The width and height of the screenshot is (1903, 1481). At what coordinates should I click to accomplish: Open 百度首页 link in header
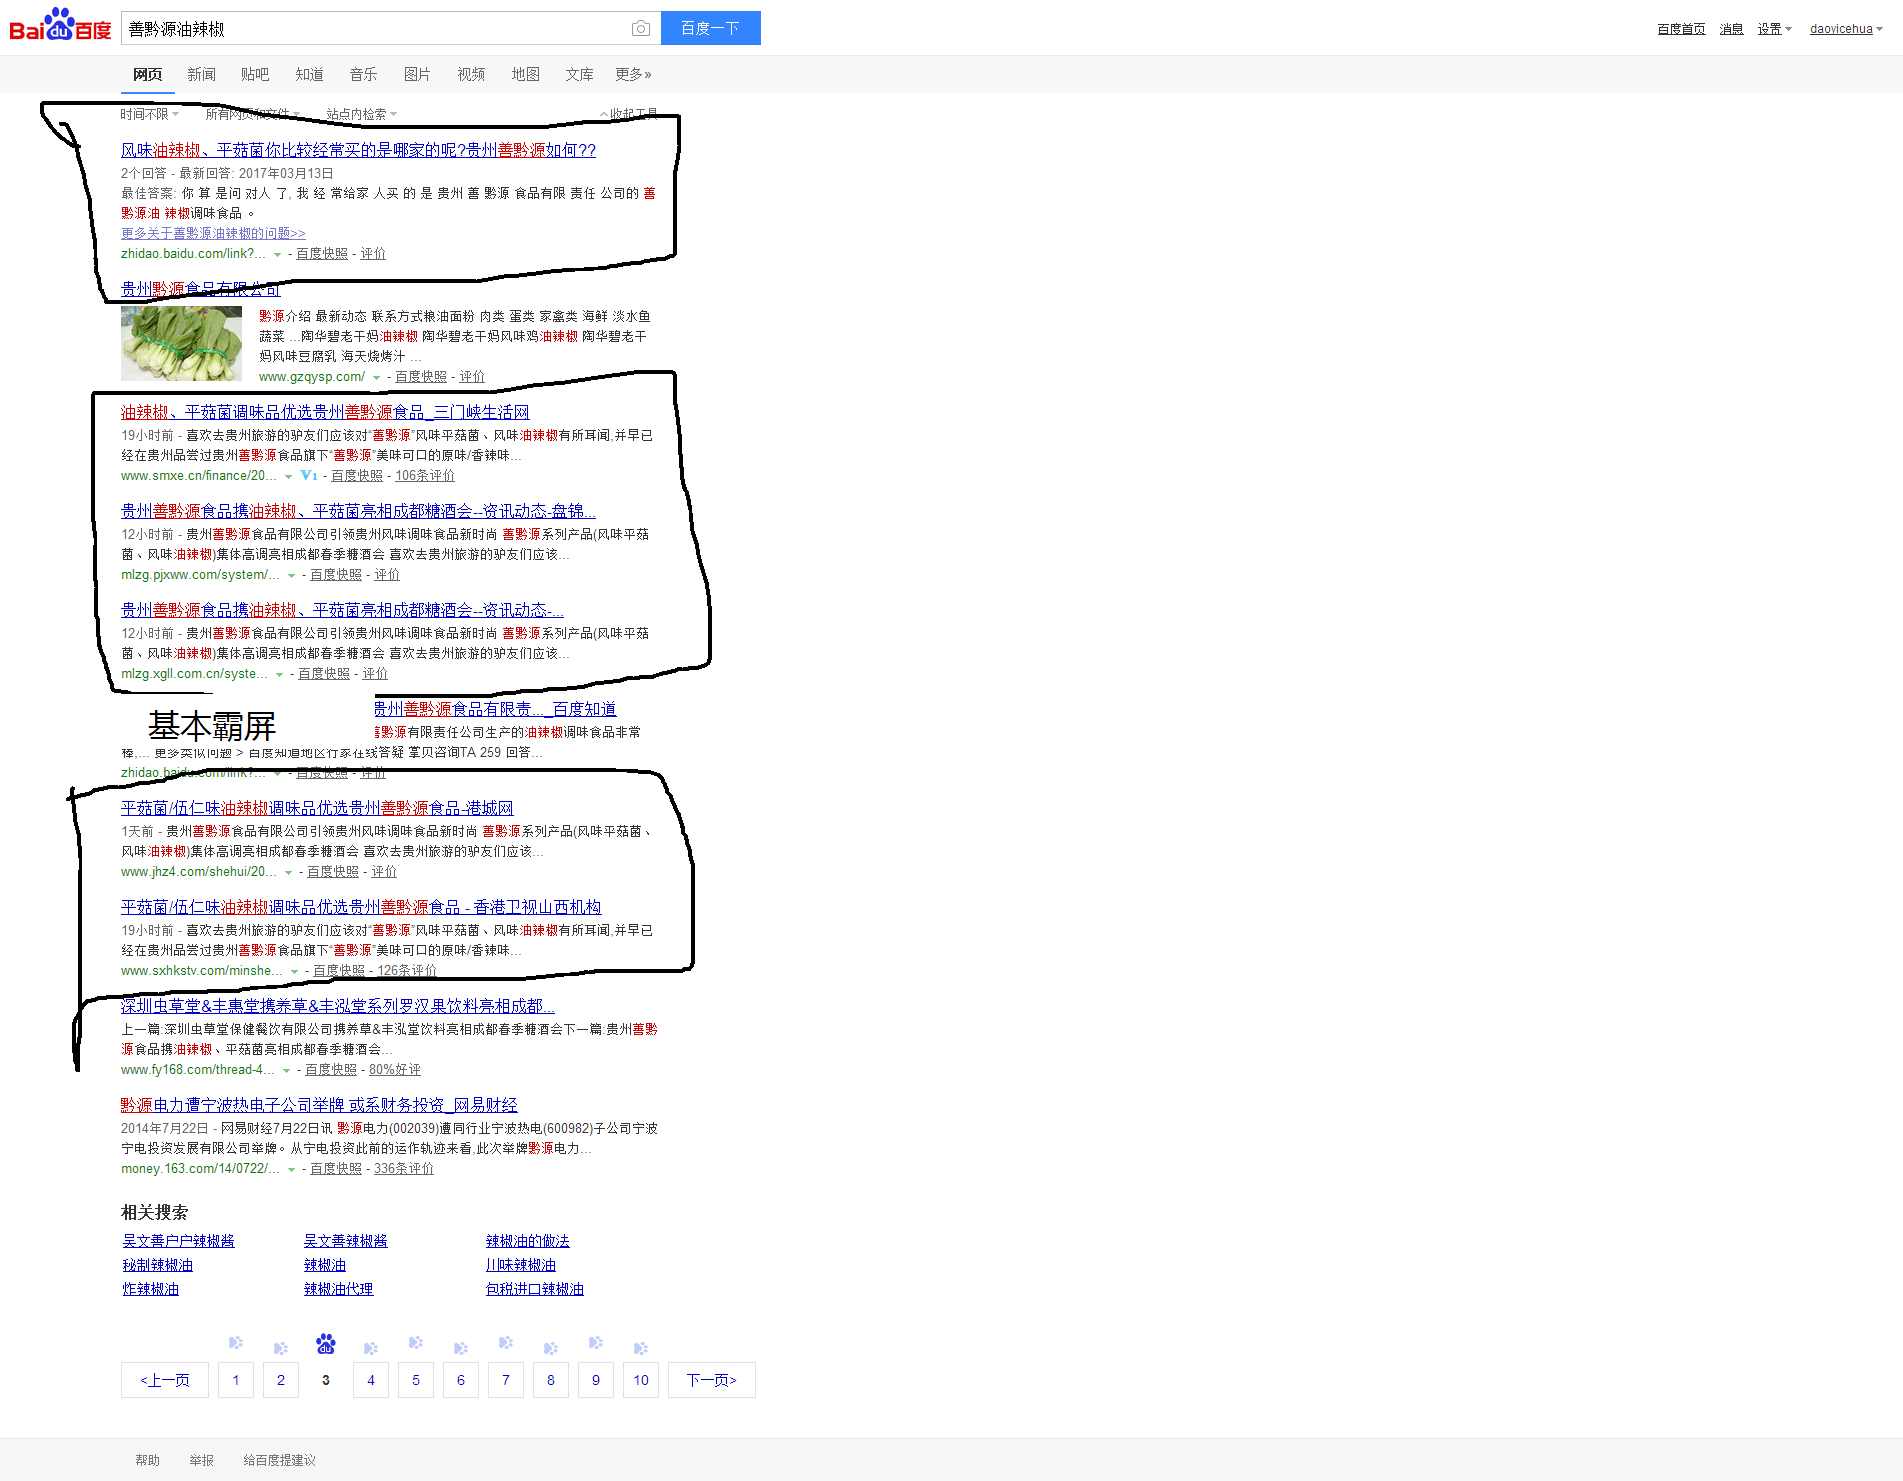1681,29
